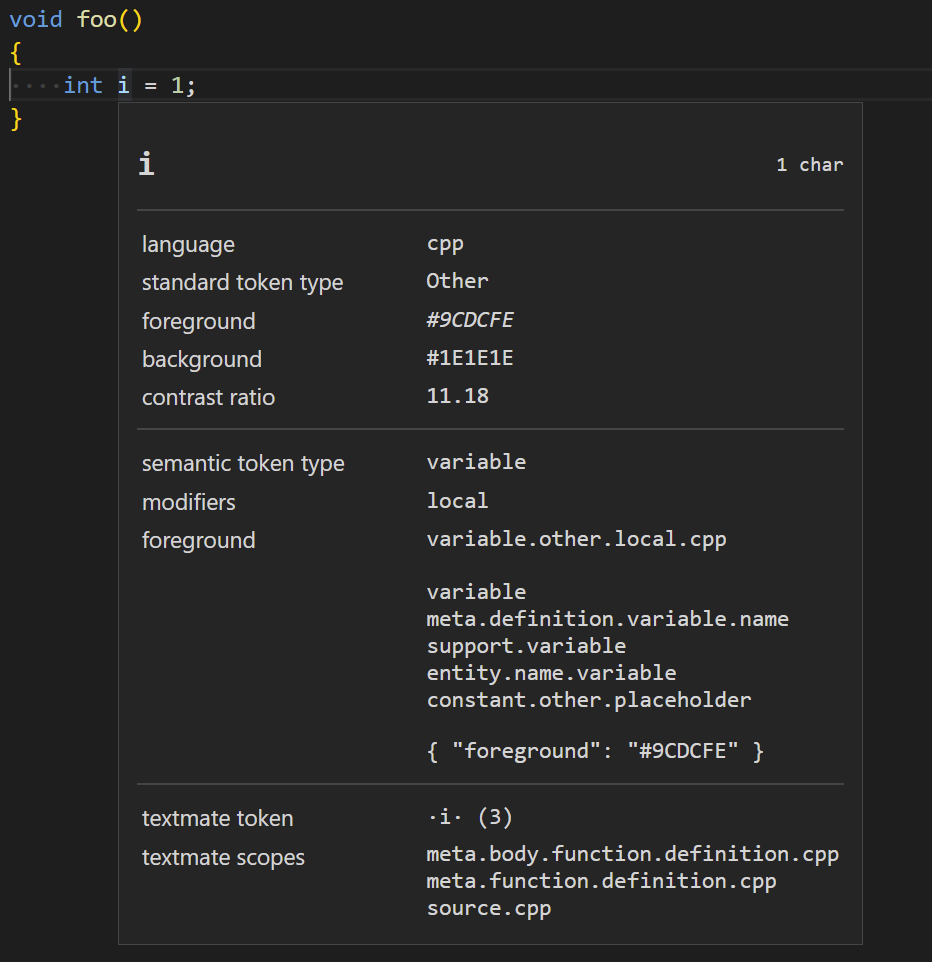This screenshot has width=932, height=962.
Task: Click 'constant.other.placeholder' scope entry
Action: tap(589, 700)
